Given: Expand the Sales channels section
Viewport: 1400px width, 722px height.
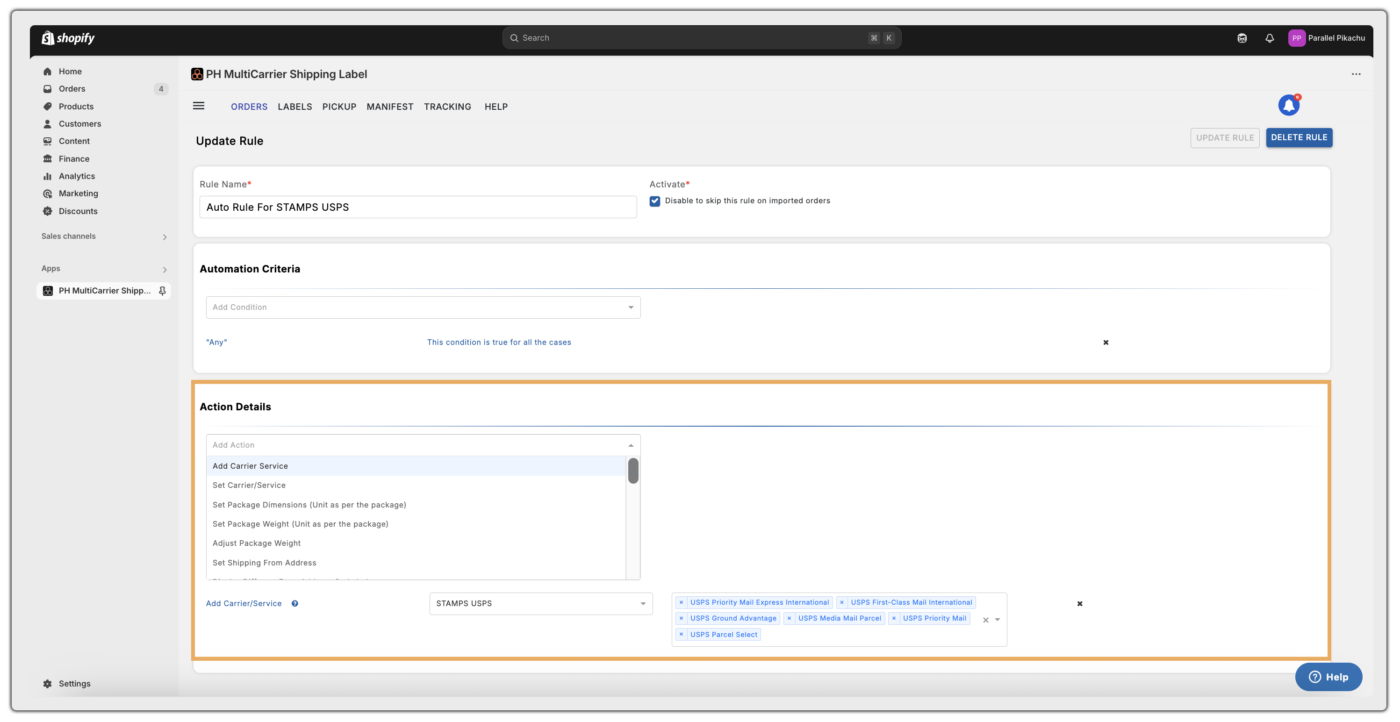Looking at the screenshot, I should [x=165, y=237].
